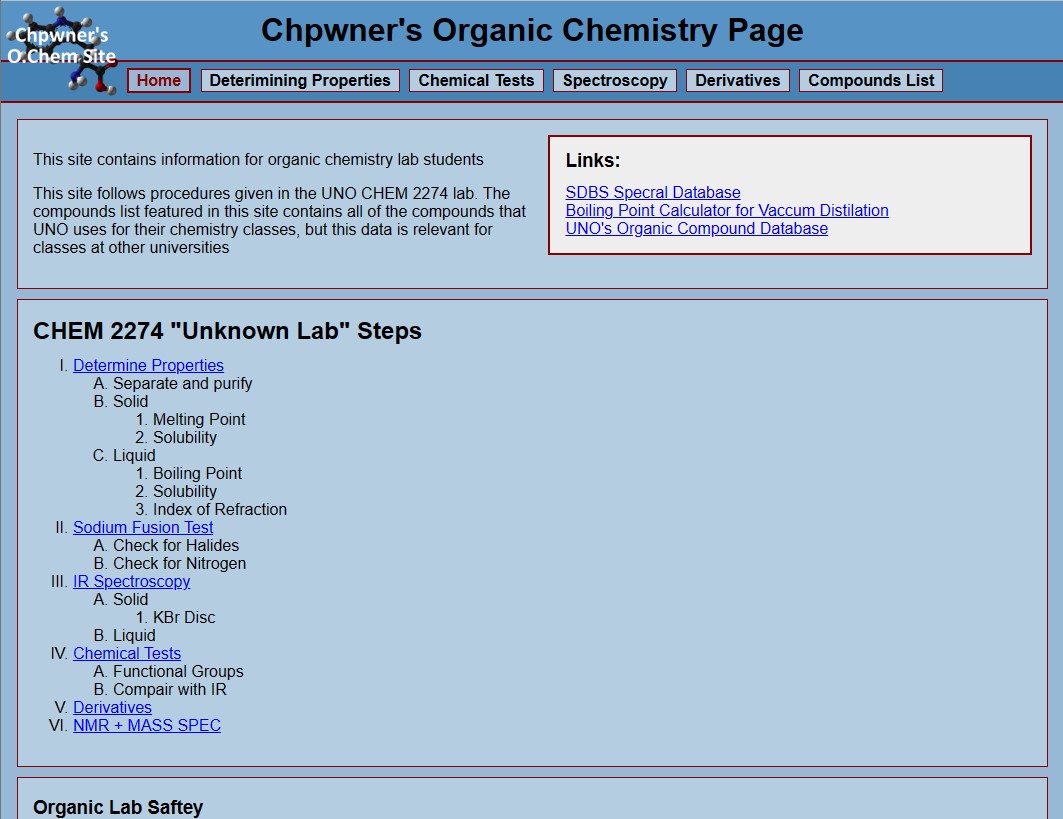1063x819 pixels.
Task: Open the IR Spectroscopy step link
Action: (131, 581)
